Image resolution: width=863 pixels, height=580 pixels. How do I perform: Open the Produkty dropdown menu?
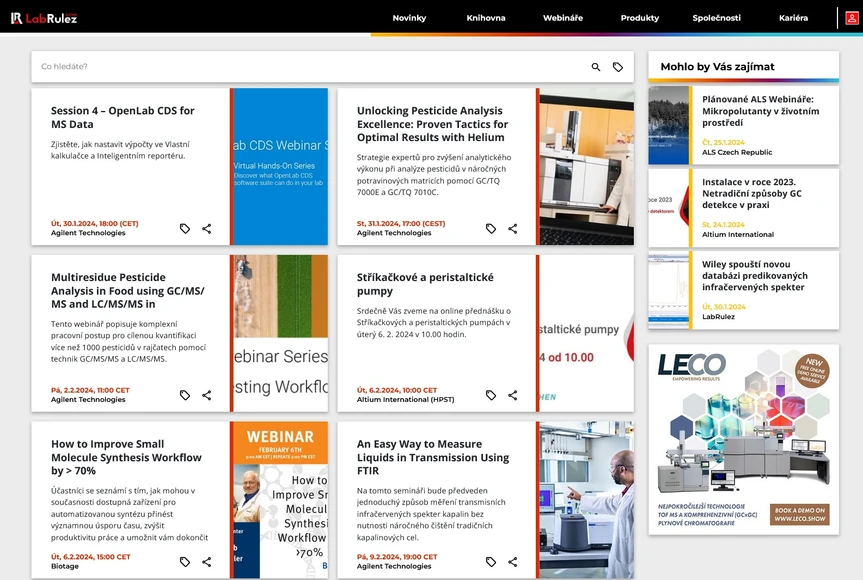639,17
